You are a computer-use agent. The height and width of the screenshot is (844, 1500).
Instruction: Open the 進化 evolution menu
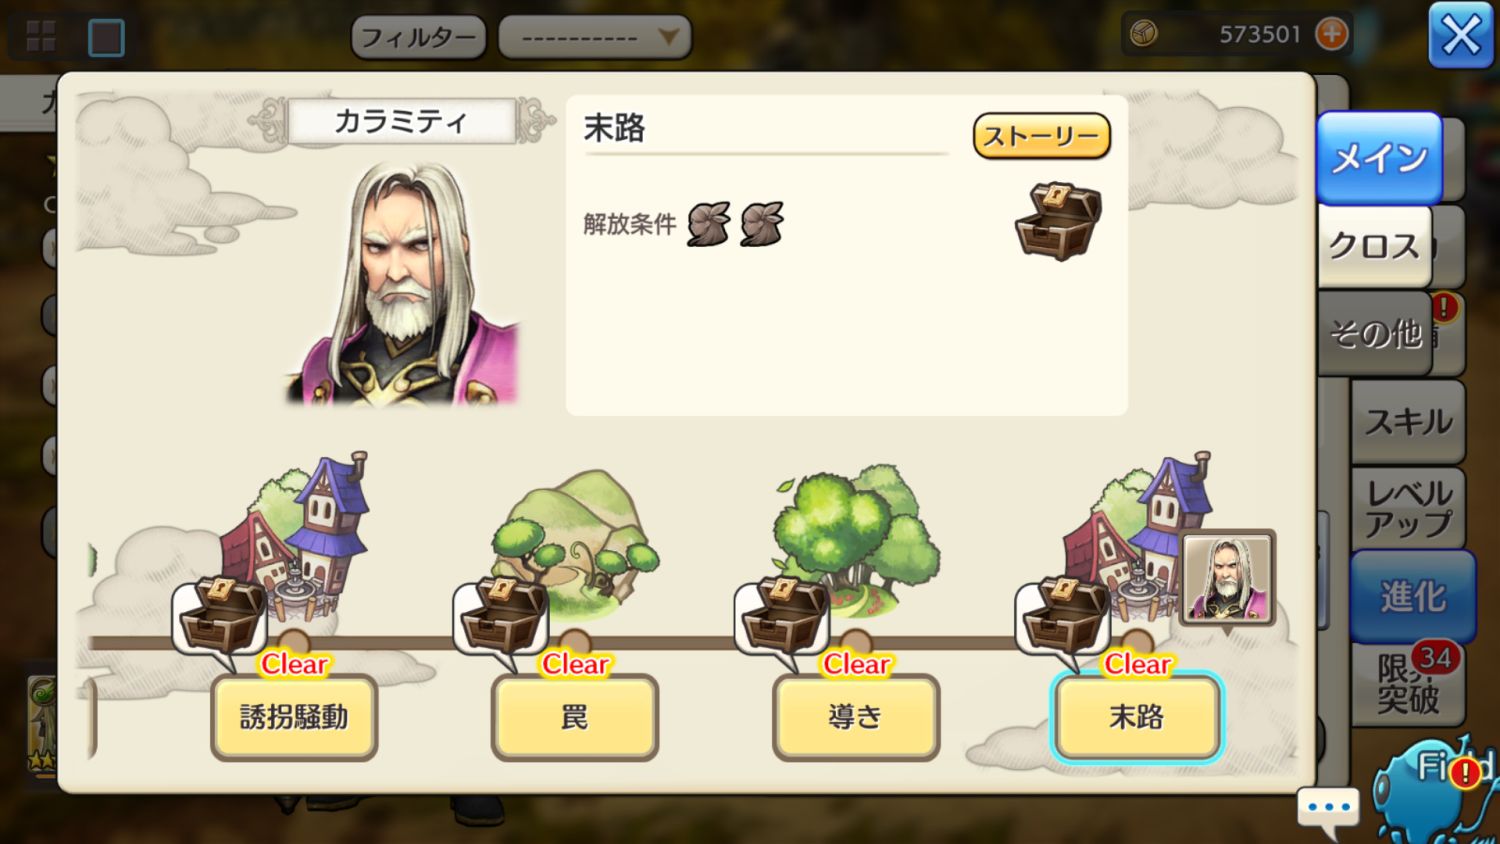pyautogui.click(x=1413, y=597)
